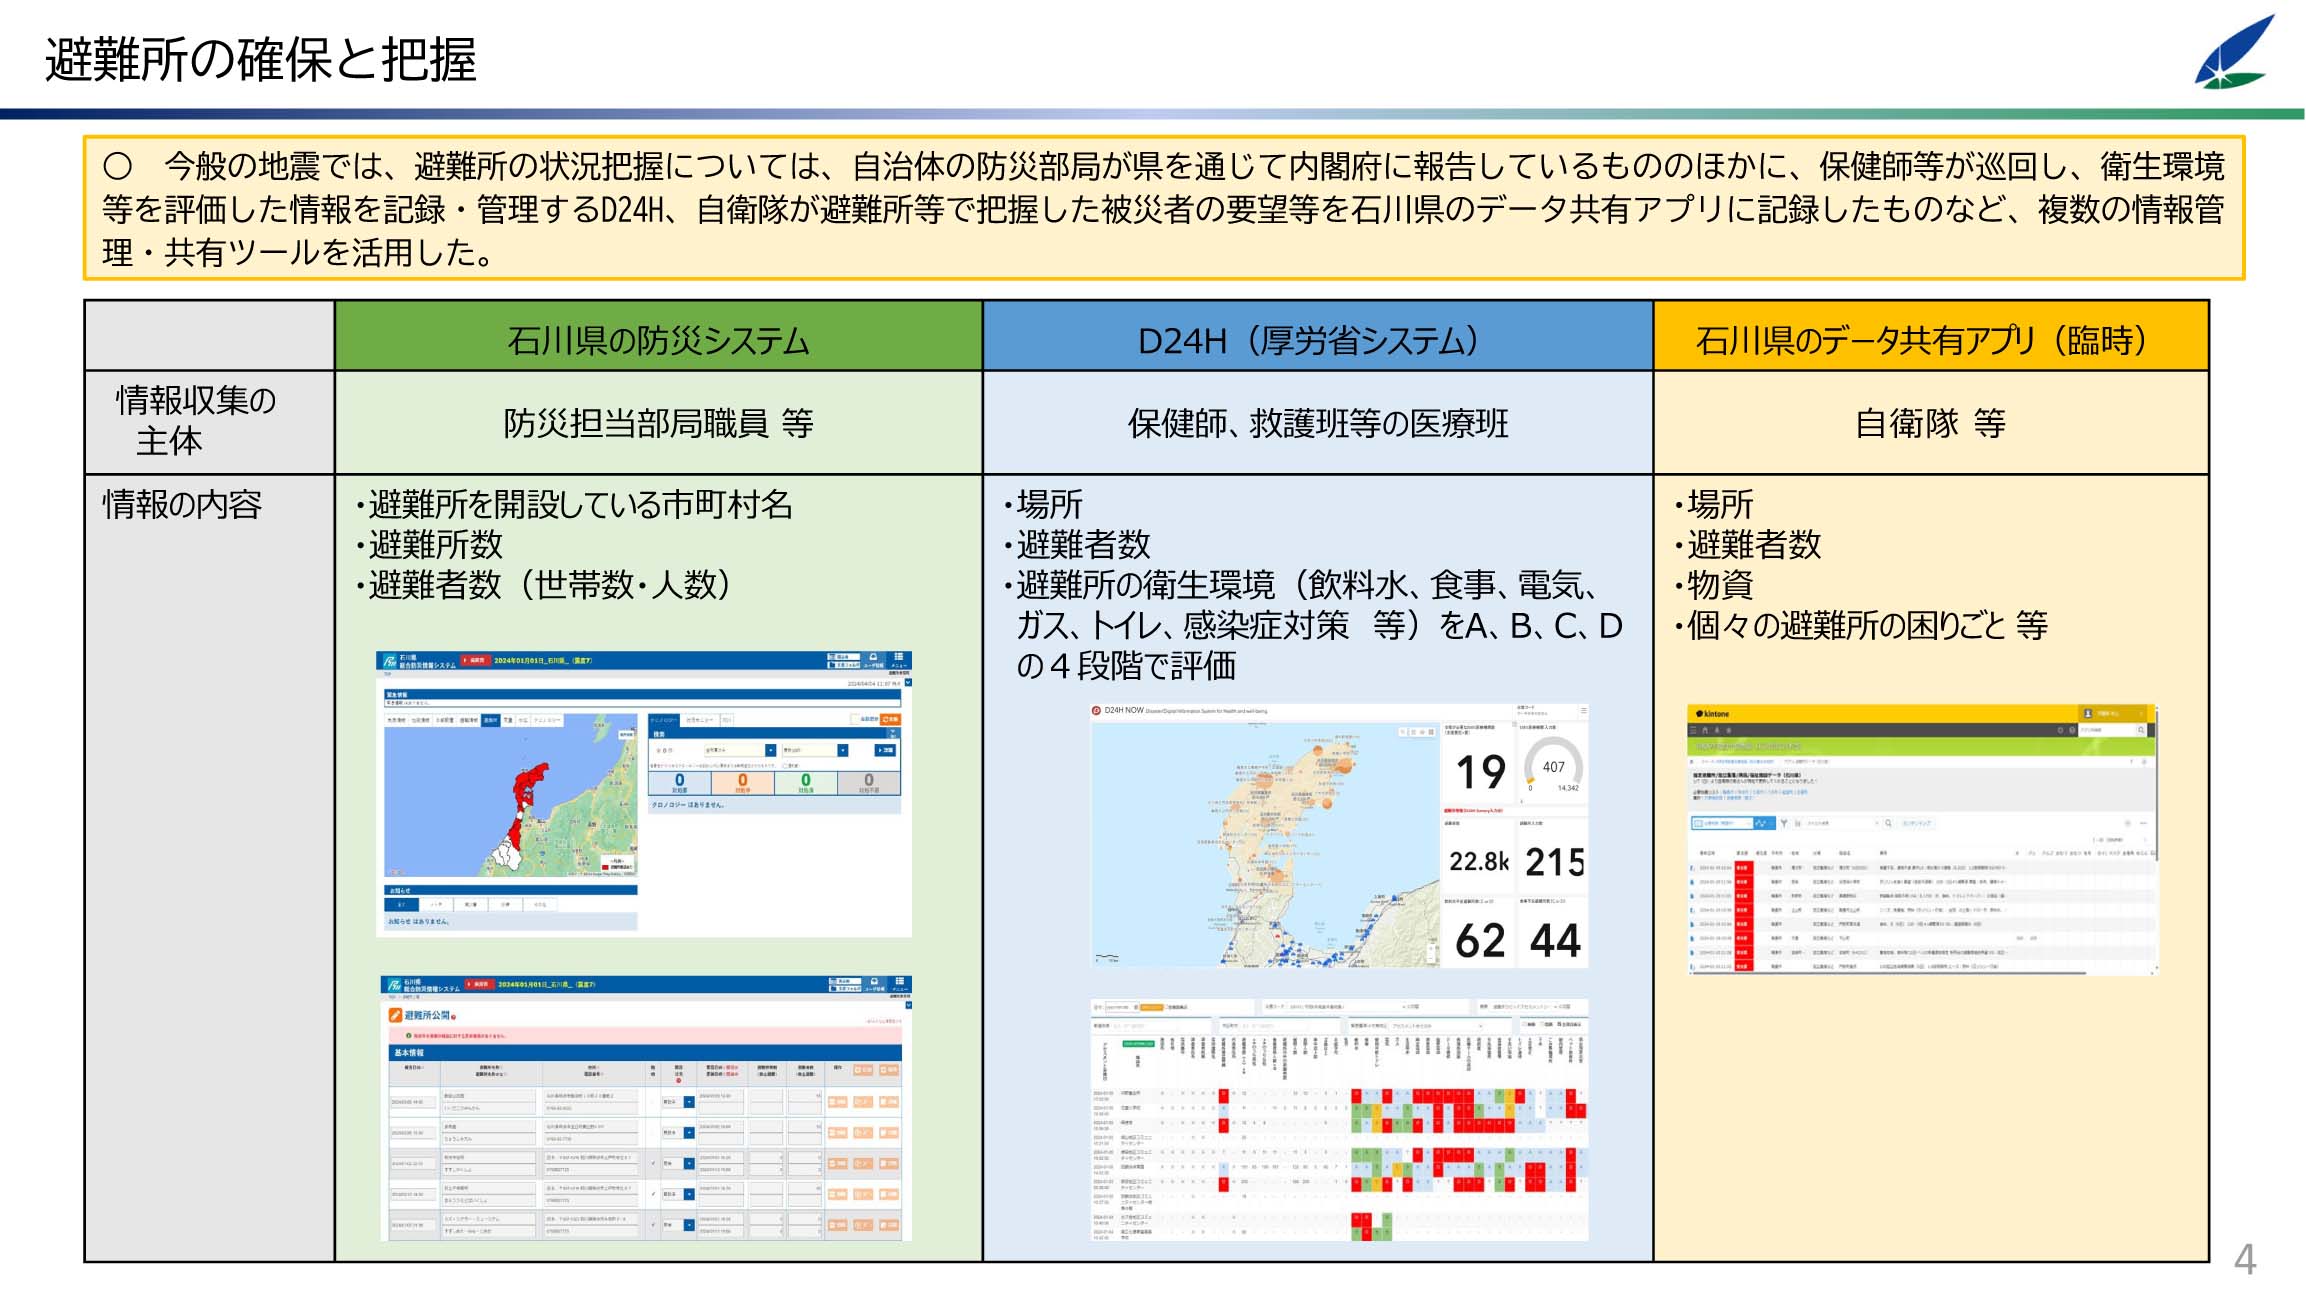
Task: Select the first tab under お知らせ
Action: 401,904
